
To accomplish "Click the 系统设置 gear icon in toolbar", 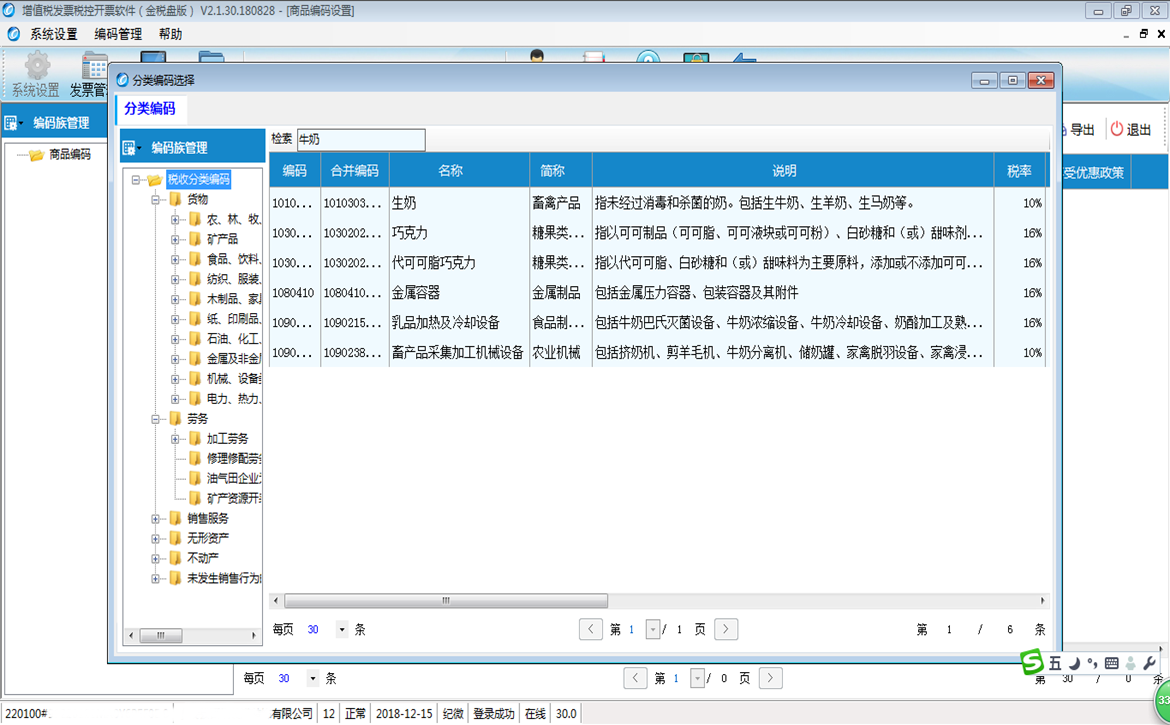I will [x=37, y=67].
